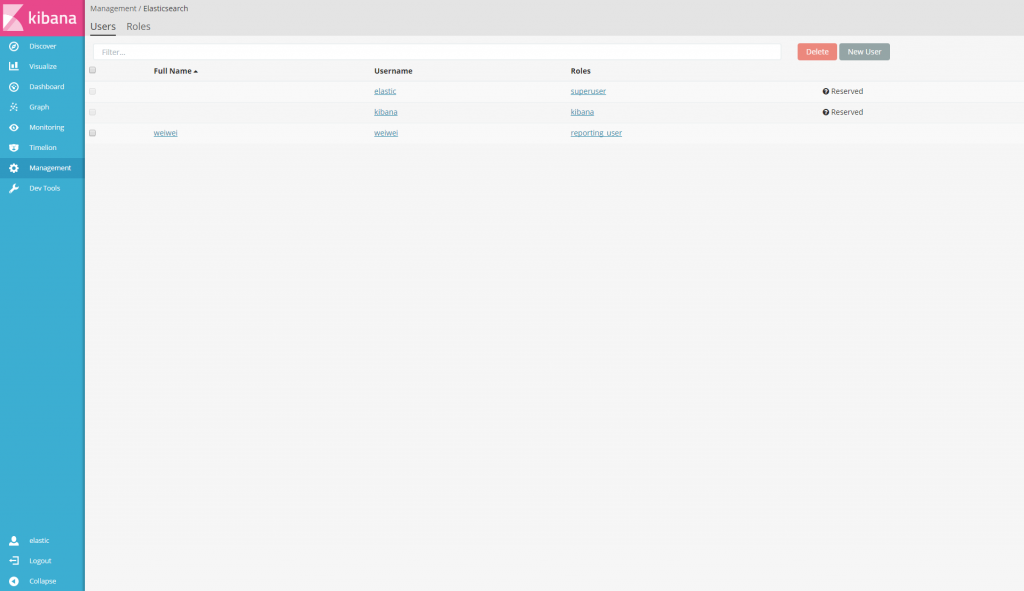
Task: Select Graph label in sidebar
Action: click(39, 107)
